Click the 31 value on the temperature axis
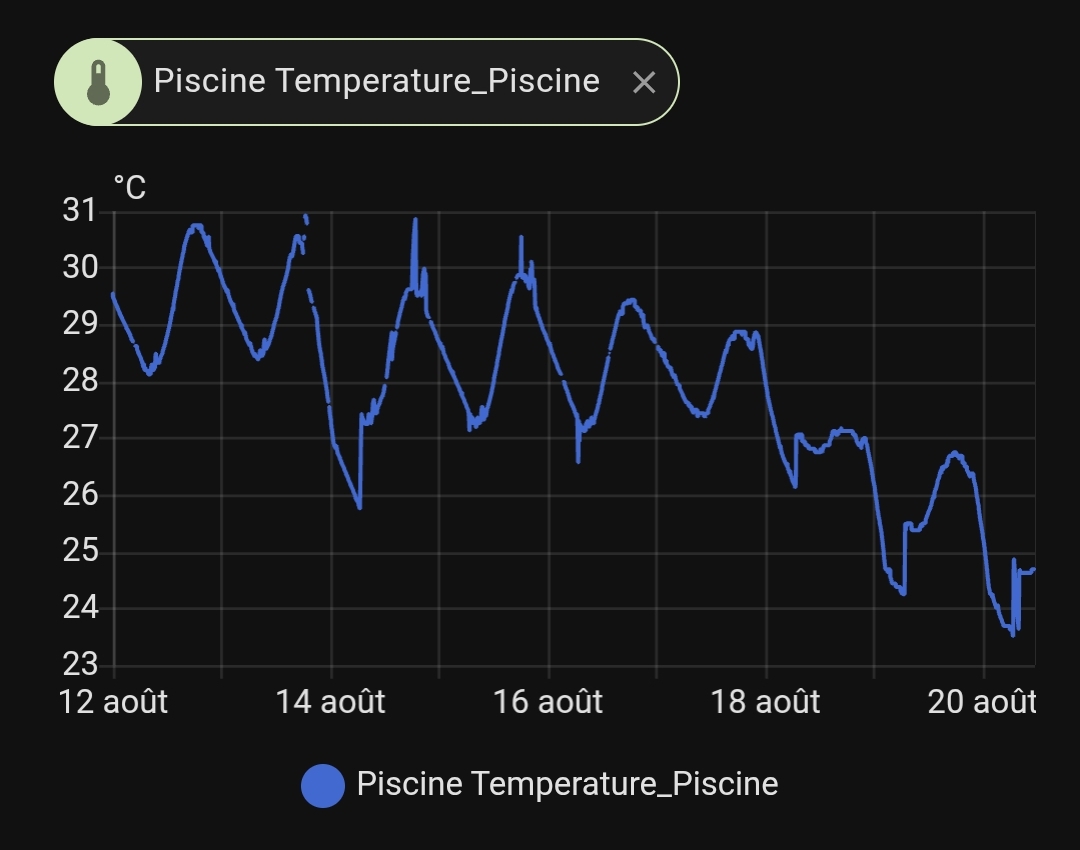This screenshot has height=850, width=1080. click(x=79, y=211)
